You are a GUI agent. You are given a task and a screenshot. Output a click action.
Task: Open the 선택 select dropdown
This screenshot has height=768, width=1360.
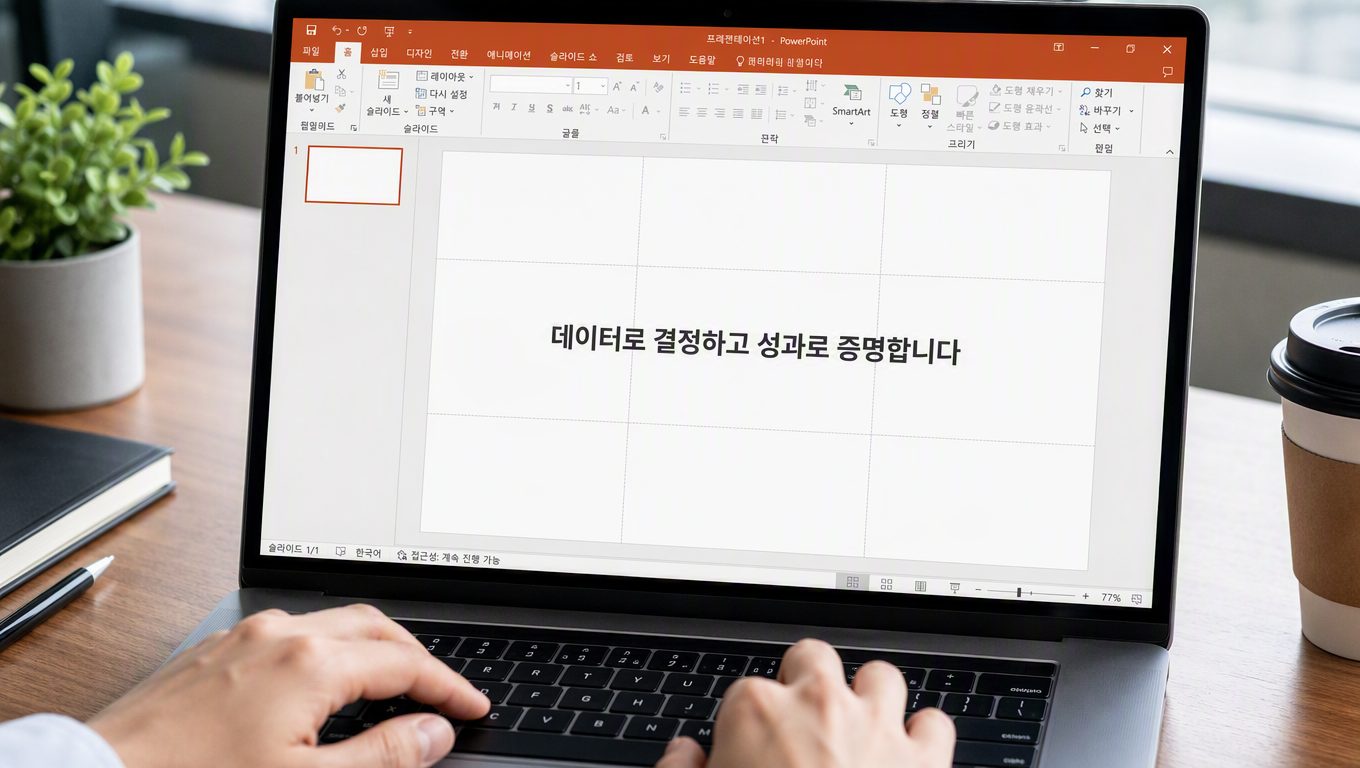point(1100,129)
